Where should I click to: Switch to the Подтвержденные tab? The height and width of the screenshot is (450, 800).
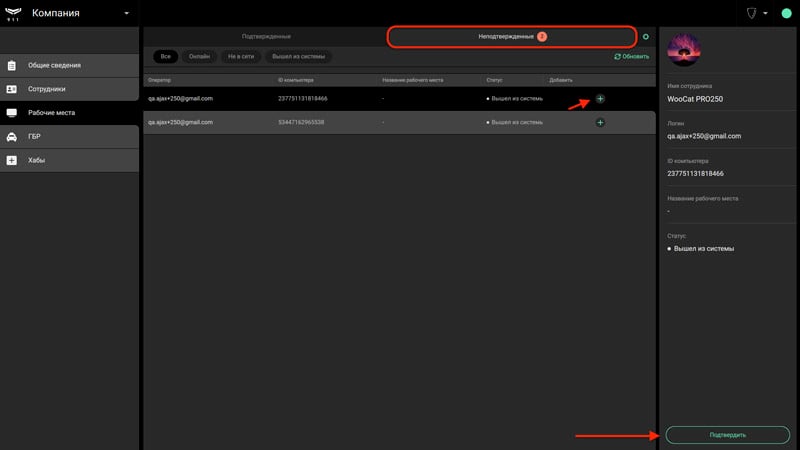[266, 37]
